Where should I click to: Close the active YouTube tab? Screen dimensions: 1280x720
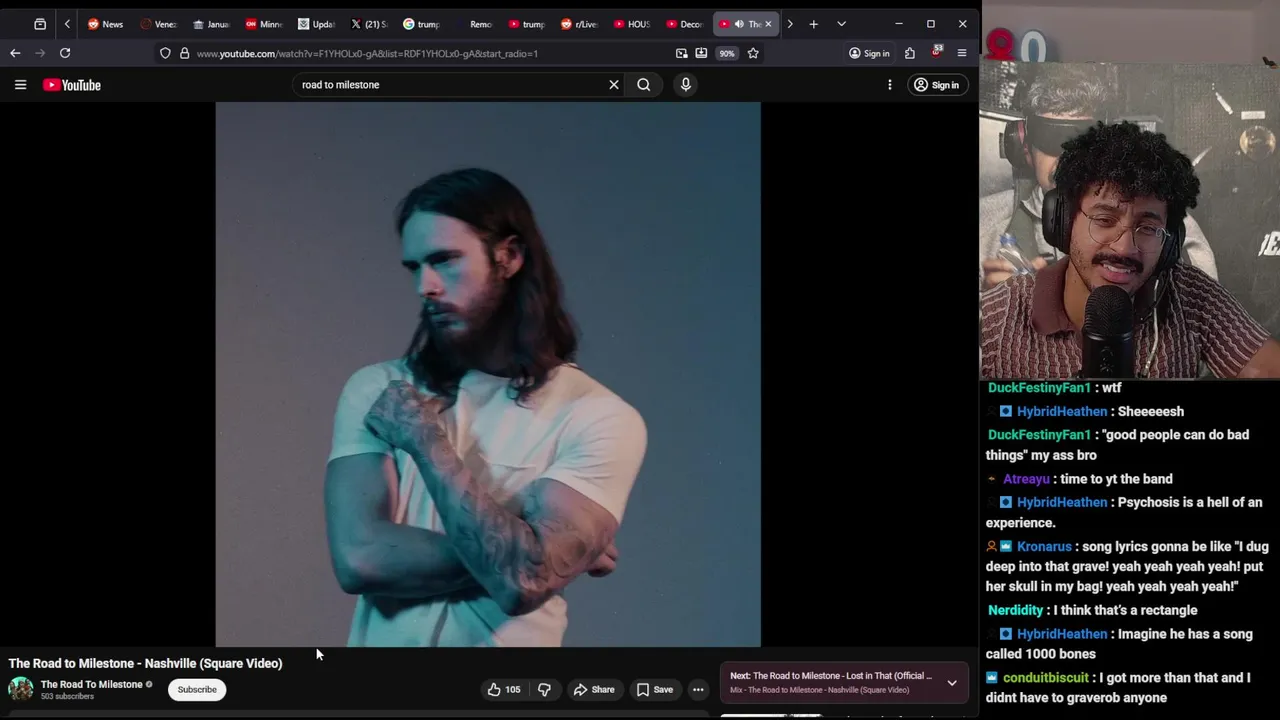[x=768, y=24]
